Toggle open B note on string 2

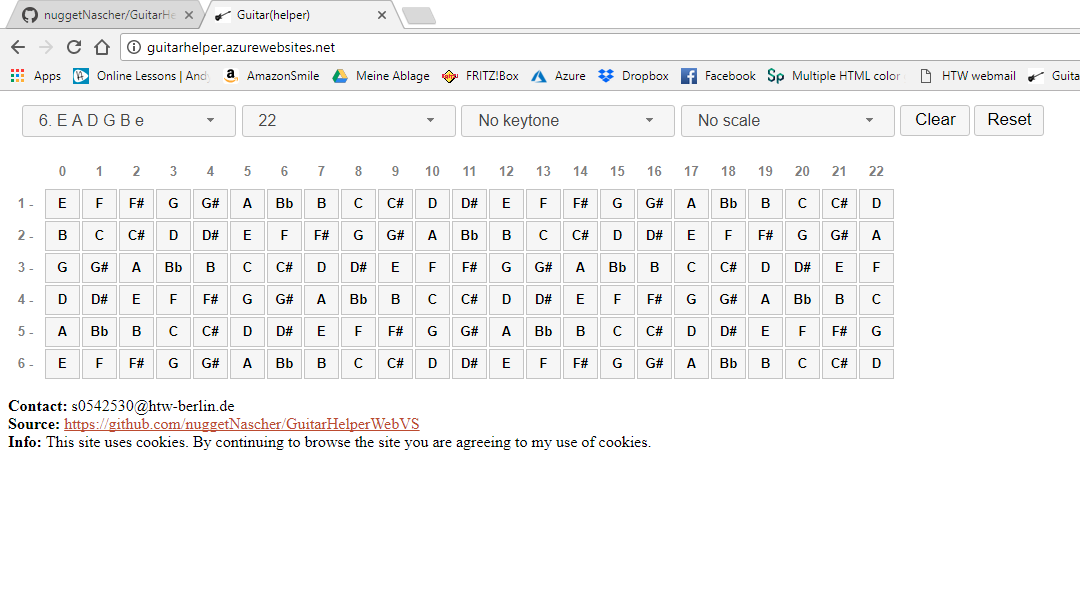pyautogui.click(x=62, y=235)
